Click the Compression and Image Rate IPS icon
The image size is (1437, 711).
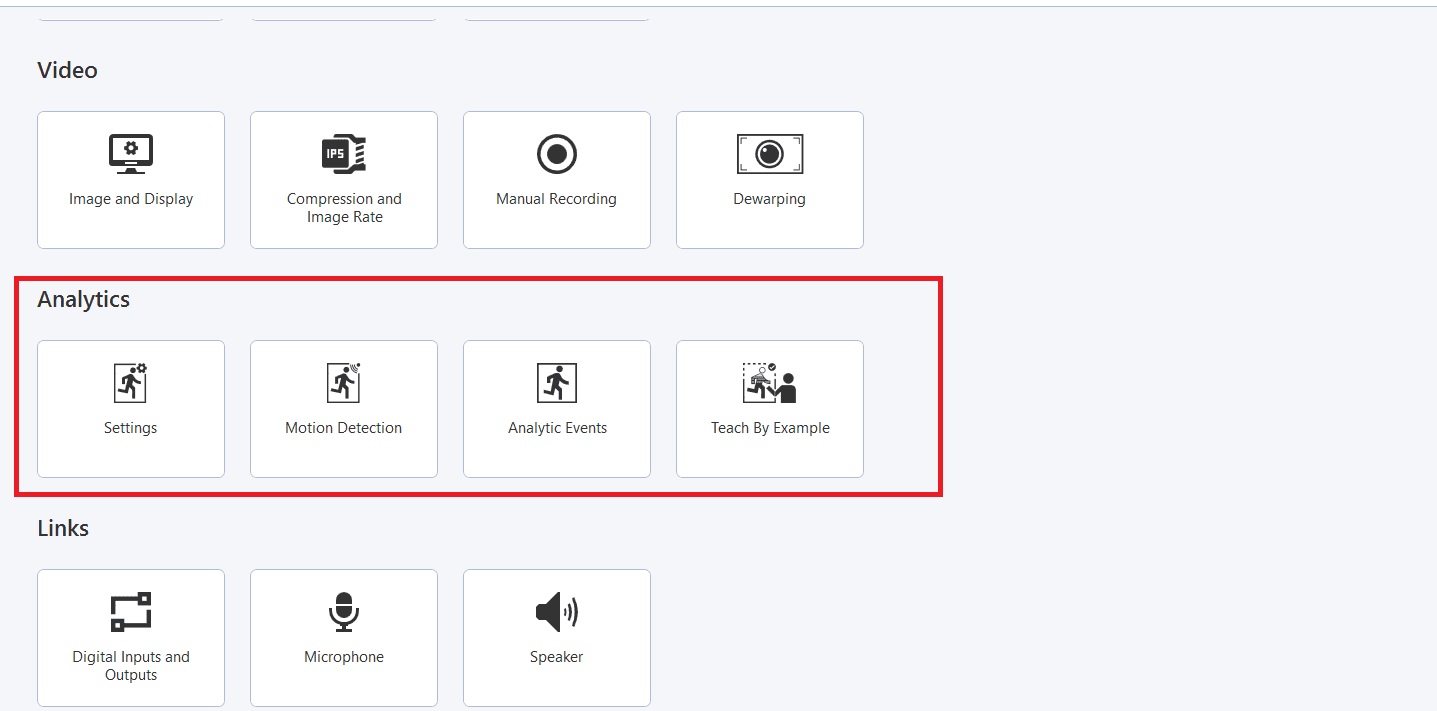[x=344, y=154]
